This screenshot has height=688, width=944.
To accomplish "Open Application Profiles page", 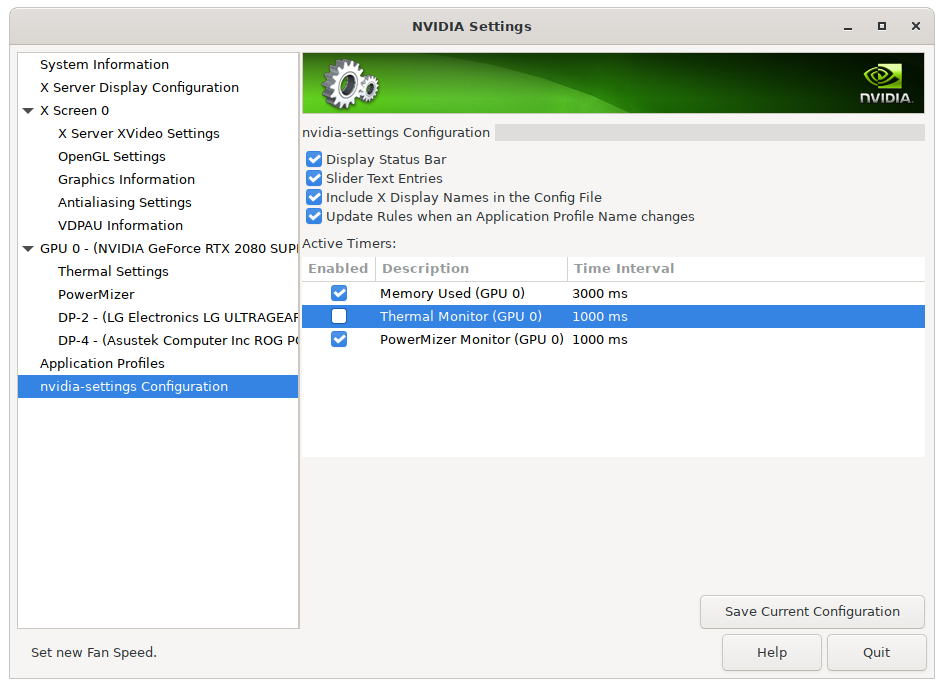I will pyautogui.click(x=102, y=364).
